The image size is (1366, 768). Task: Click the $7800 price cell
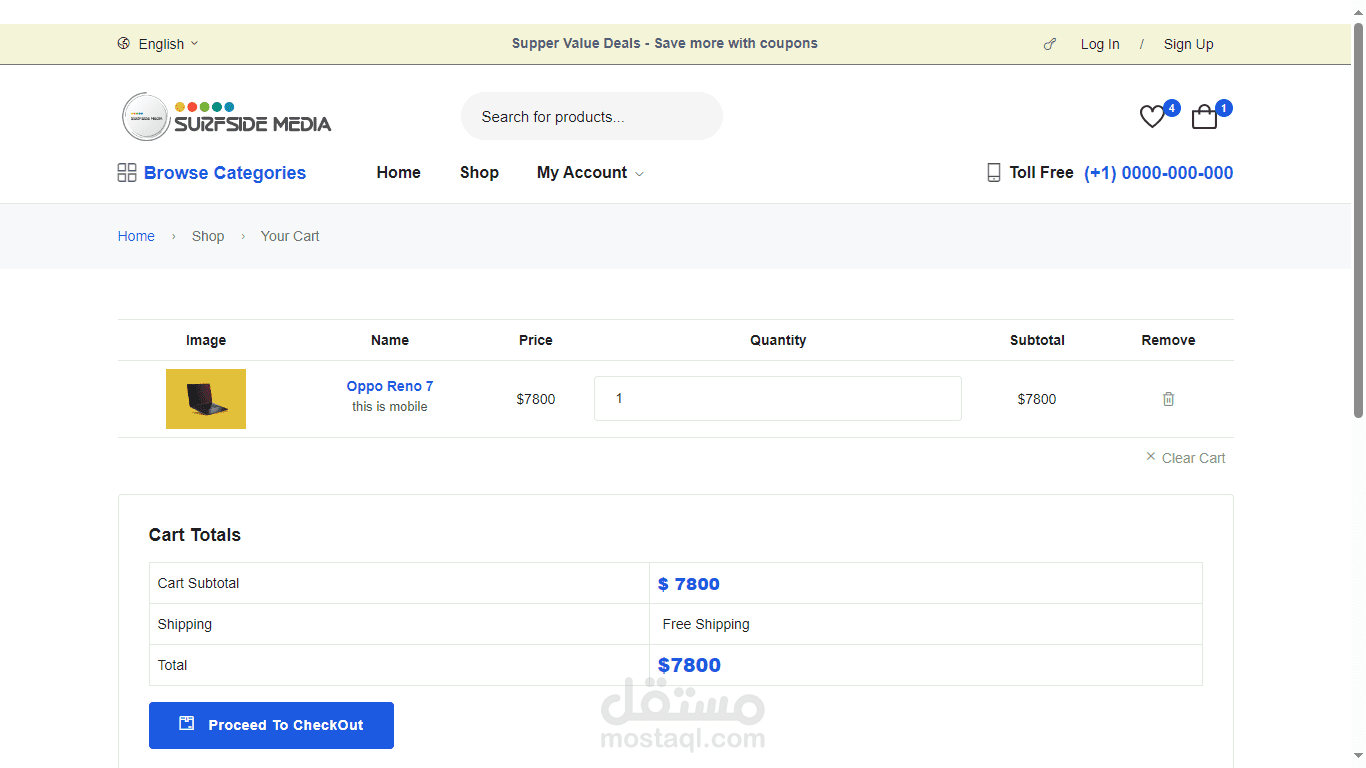(x=536, y=399)
